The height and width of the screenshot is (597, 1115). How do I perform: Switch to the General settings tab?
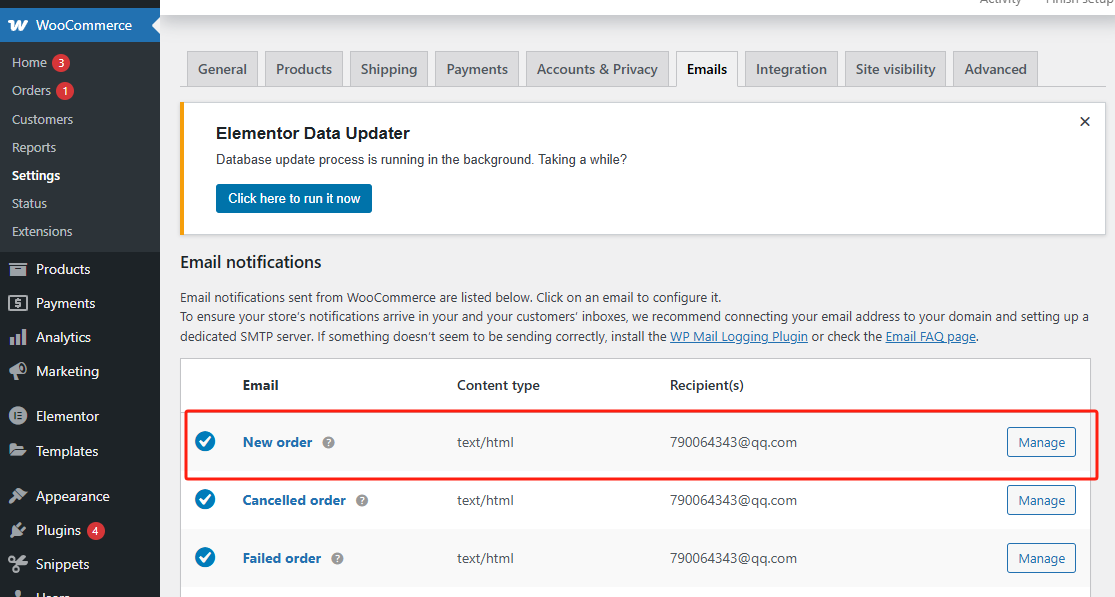[x=223, y=69]
